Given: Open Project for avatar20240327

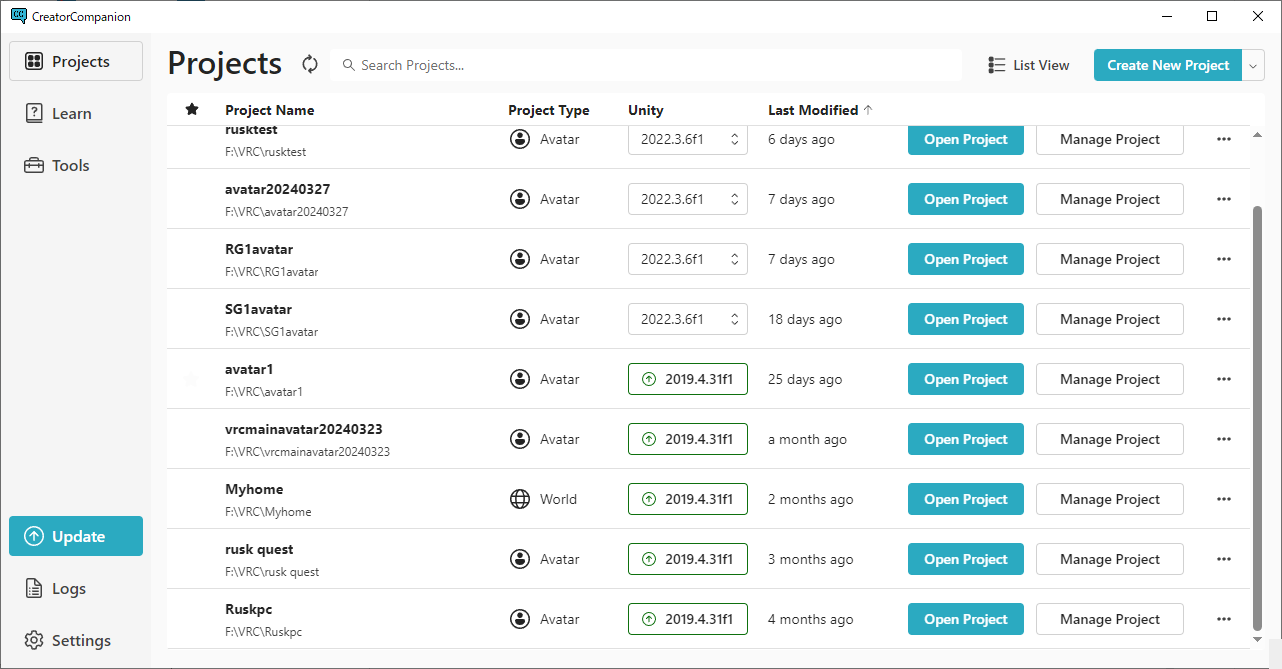Looking at the screenshot, I should [x=966, y=199].
